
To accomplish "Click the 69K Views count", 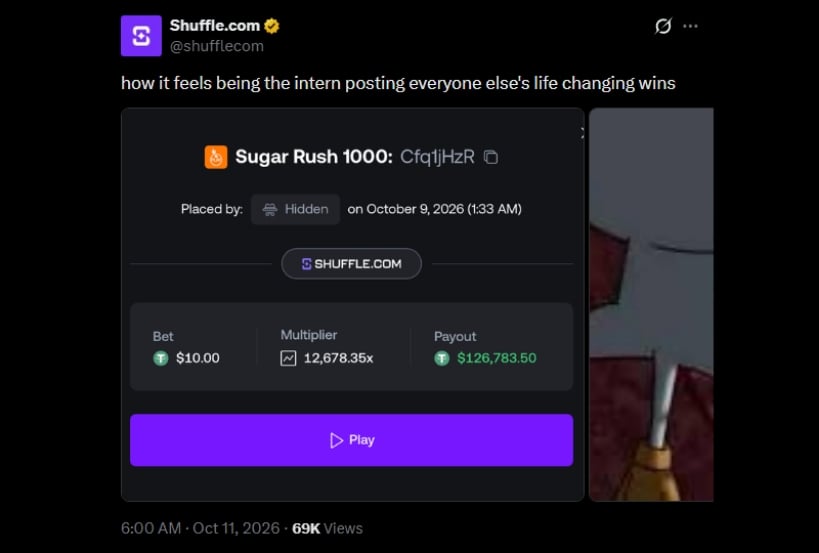I will 327,528.
